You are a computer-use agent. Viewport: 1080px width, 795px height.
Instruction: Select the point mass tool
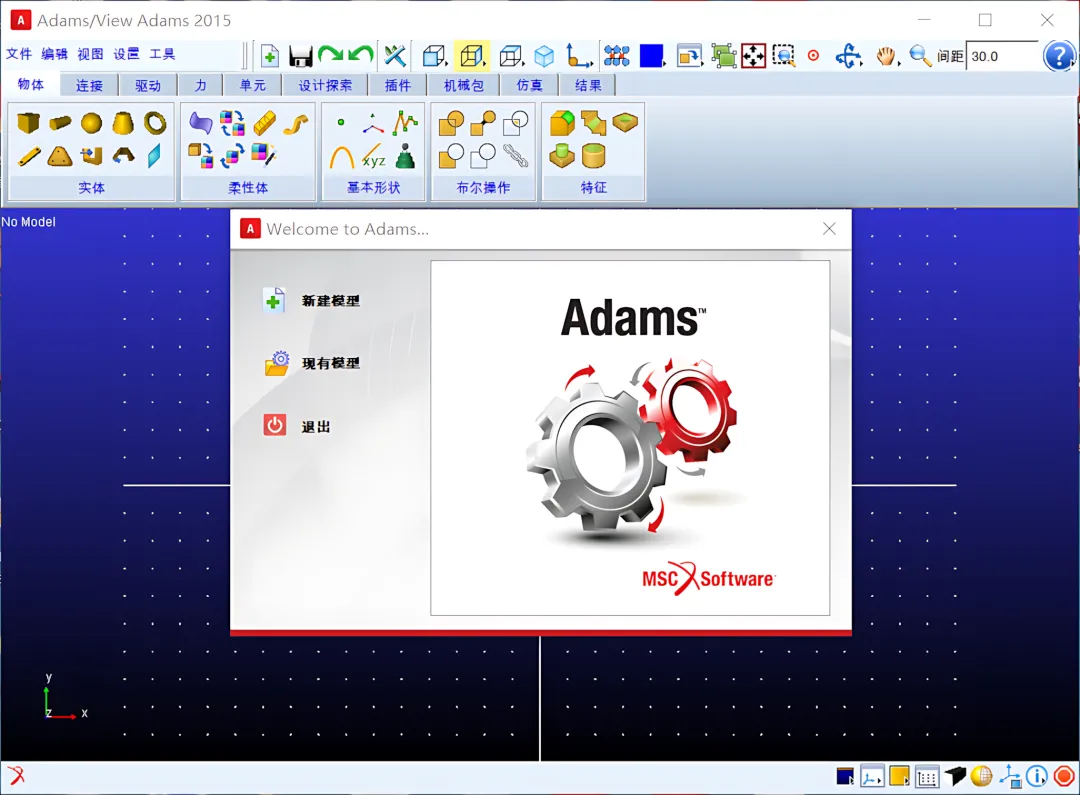(x=405, y=156)
